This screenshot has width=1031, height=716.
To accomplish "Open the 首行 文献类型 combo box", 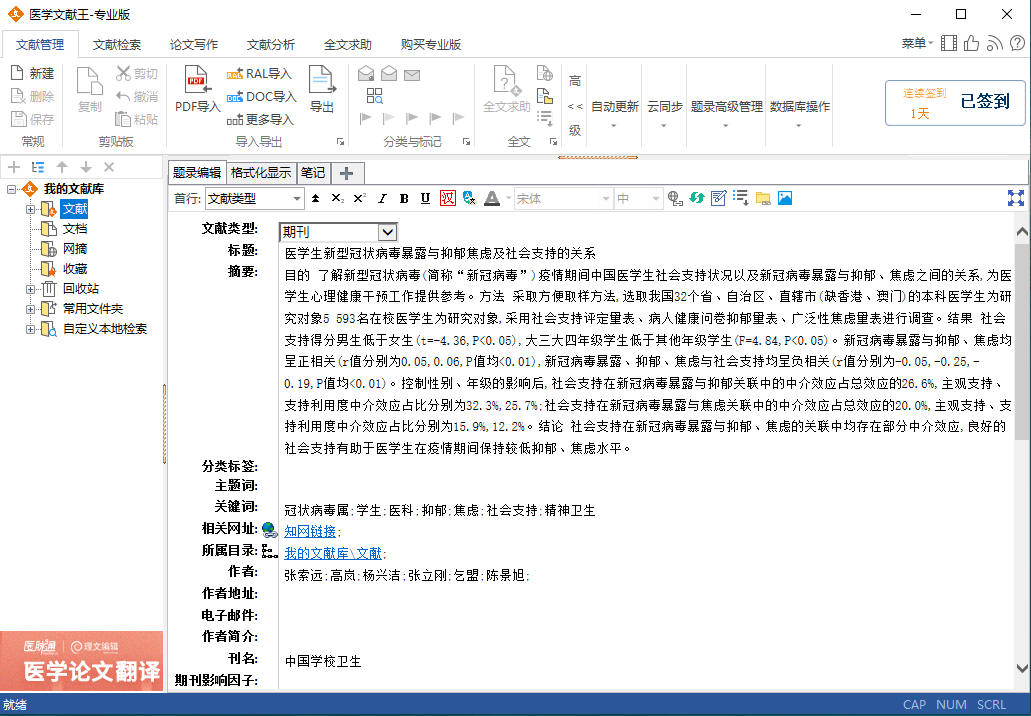I will pos(296,198).
